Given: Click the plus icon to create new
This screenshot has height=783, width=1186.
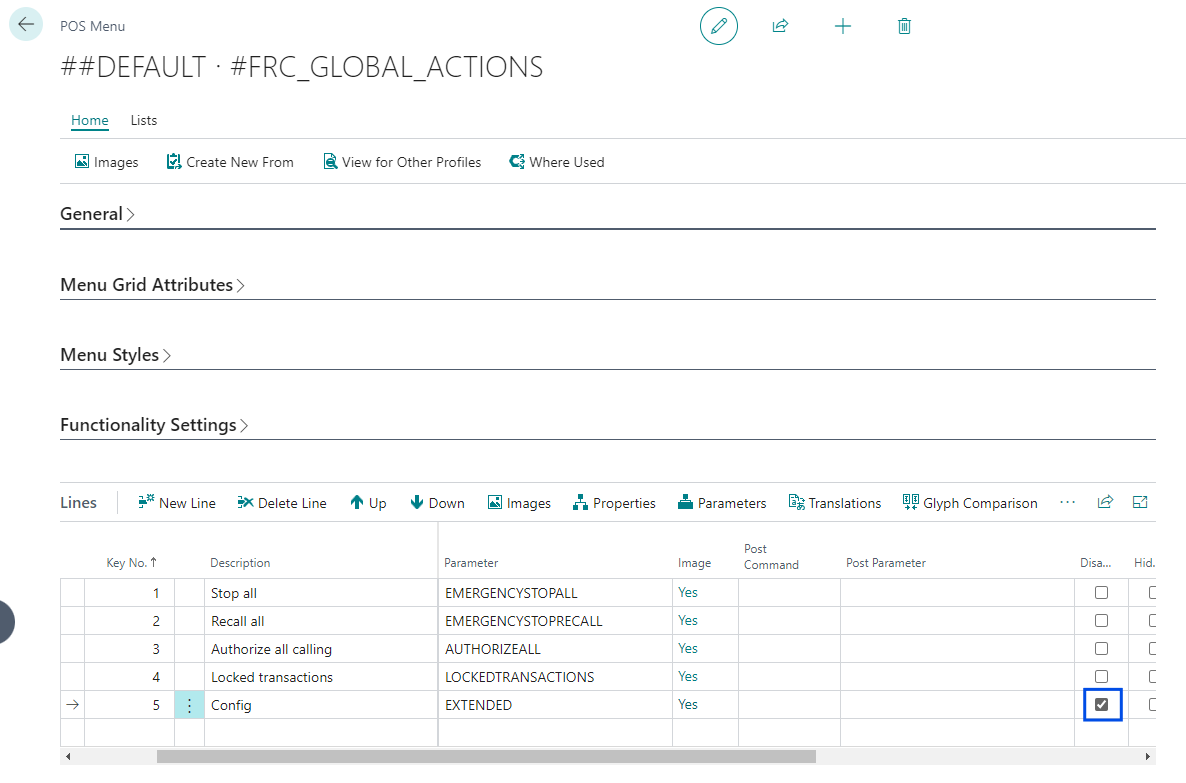Looking at the screenshot, I should [x=842, y=26].
